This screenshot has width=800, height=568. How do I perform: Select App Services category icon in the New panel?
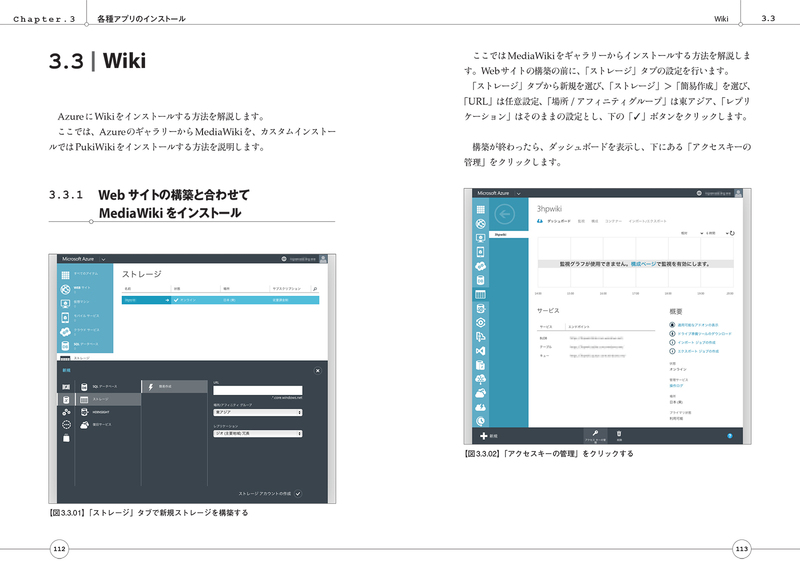[66, 412]
